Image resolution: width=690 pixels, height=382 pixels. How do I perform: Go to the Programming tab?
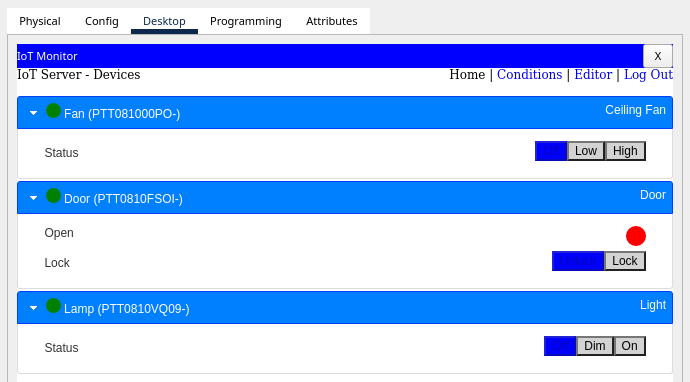246,21
